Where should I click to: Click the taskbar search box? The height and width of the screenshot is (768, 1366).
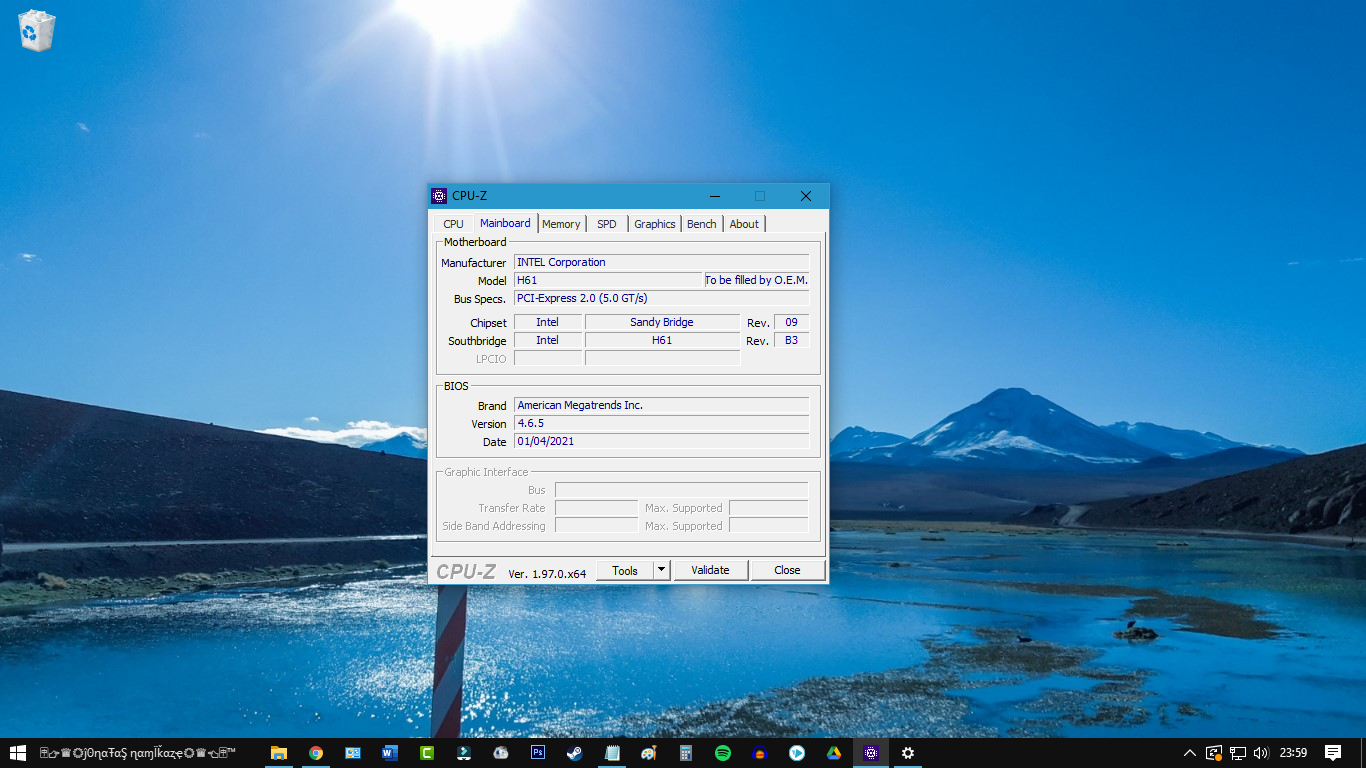(x=137, y=753)
